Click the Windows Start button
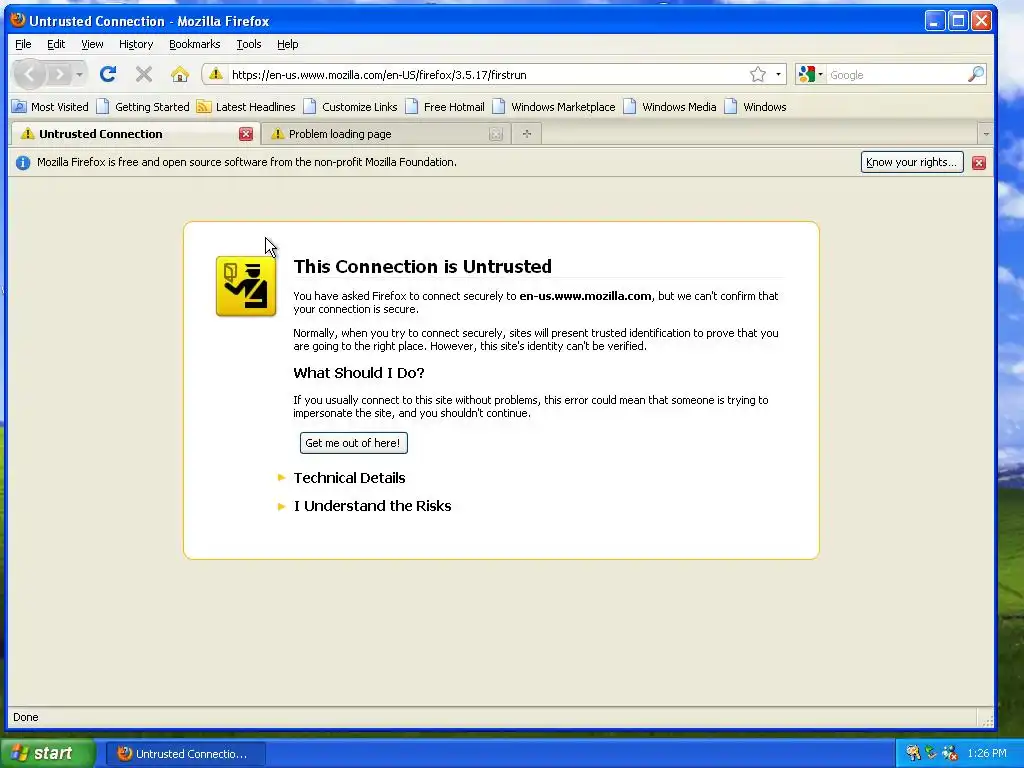Screen dimensions: 1024x768 (47, 753)
